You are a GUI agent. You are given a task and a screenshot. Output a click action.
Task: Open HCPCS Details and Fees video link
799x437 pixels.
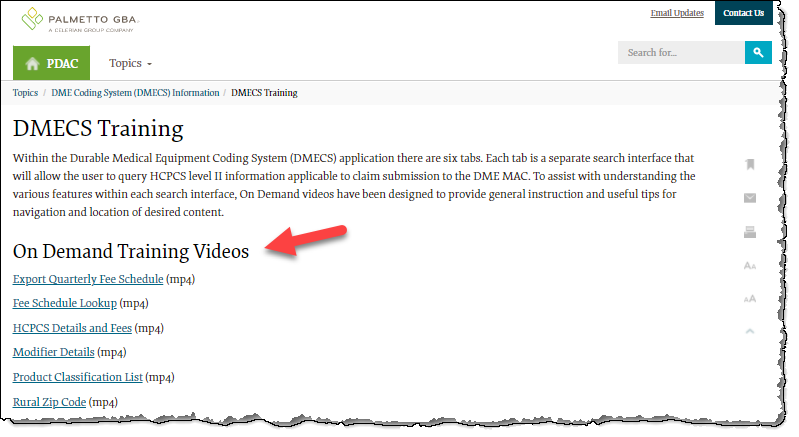72,328
